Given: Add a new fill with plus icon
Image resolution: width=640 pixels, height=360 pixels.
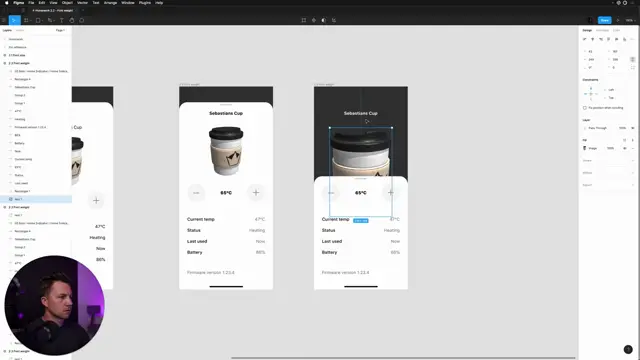Looking at the screenshot, I should coord(633,140).
